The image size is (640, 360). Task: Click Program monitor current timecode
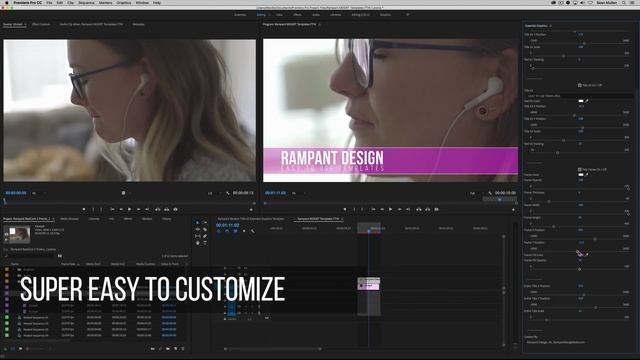276,193
